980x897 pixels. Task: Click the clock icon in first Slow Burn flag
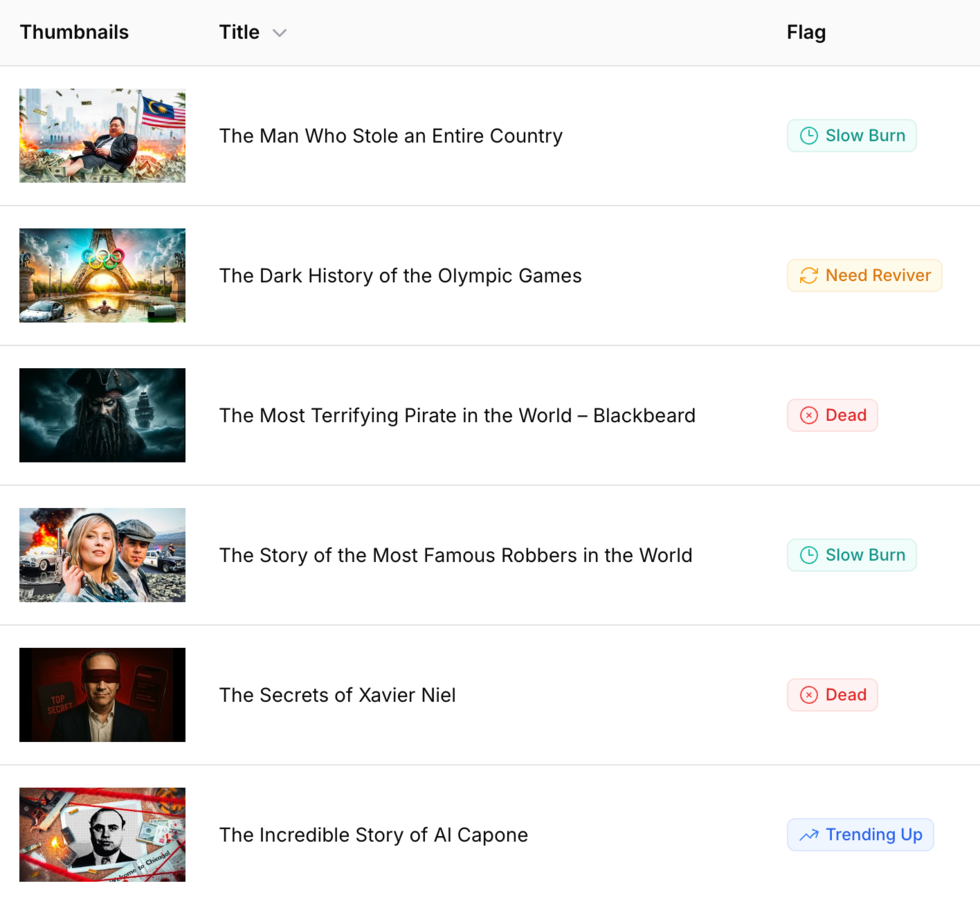809,136
